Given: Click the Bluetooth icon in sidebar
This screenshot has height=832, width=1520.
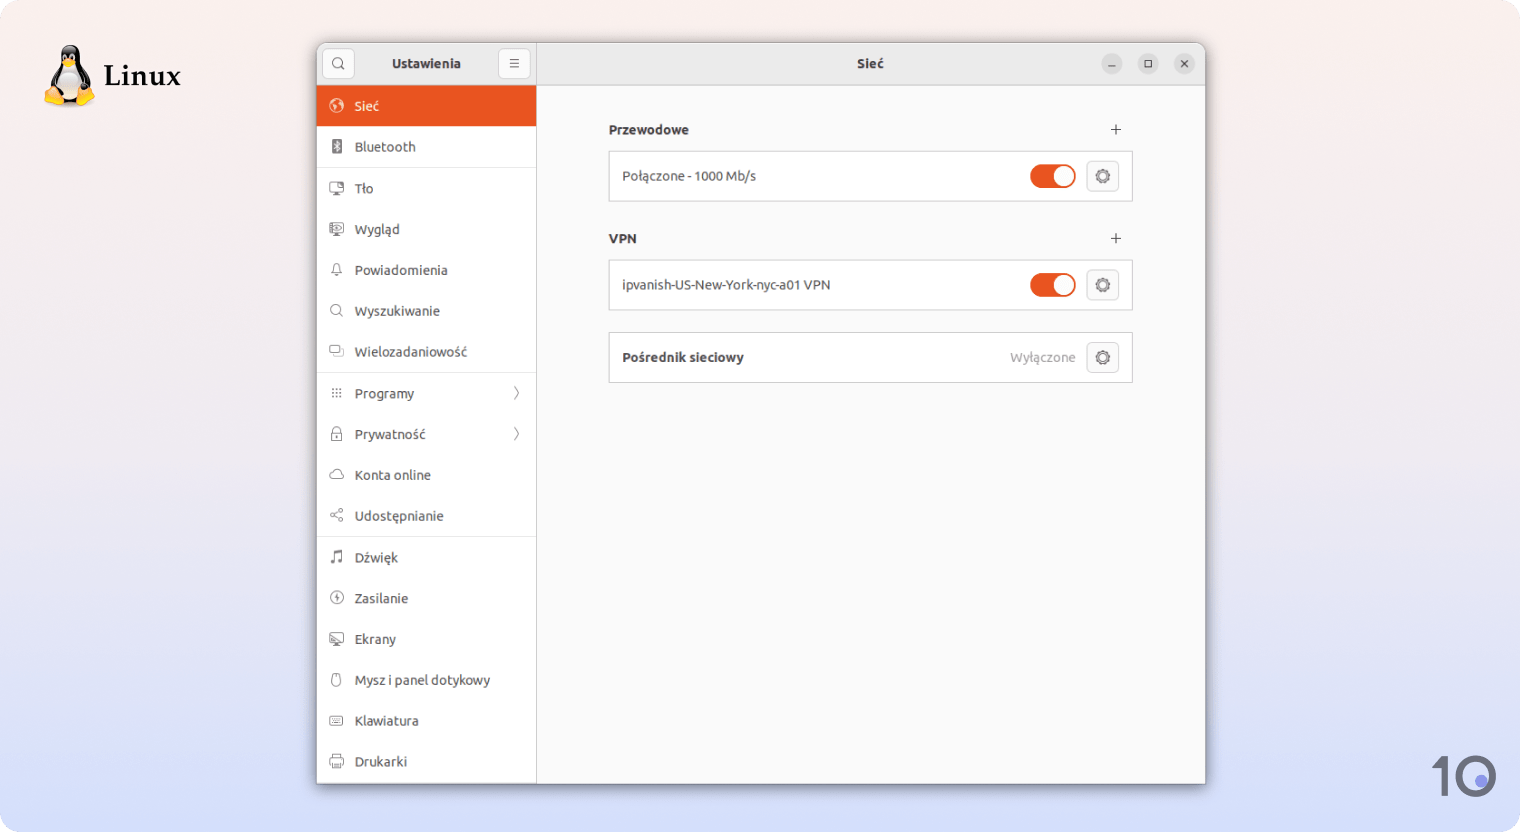Looking at the screenshot, I should [337, 147].
